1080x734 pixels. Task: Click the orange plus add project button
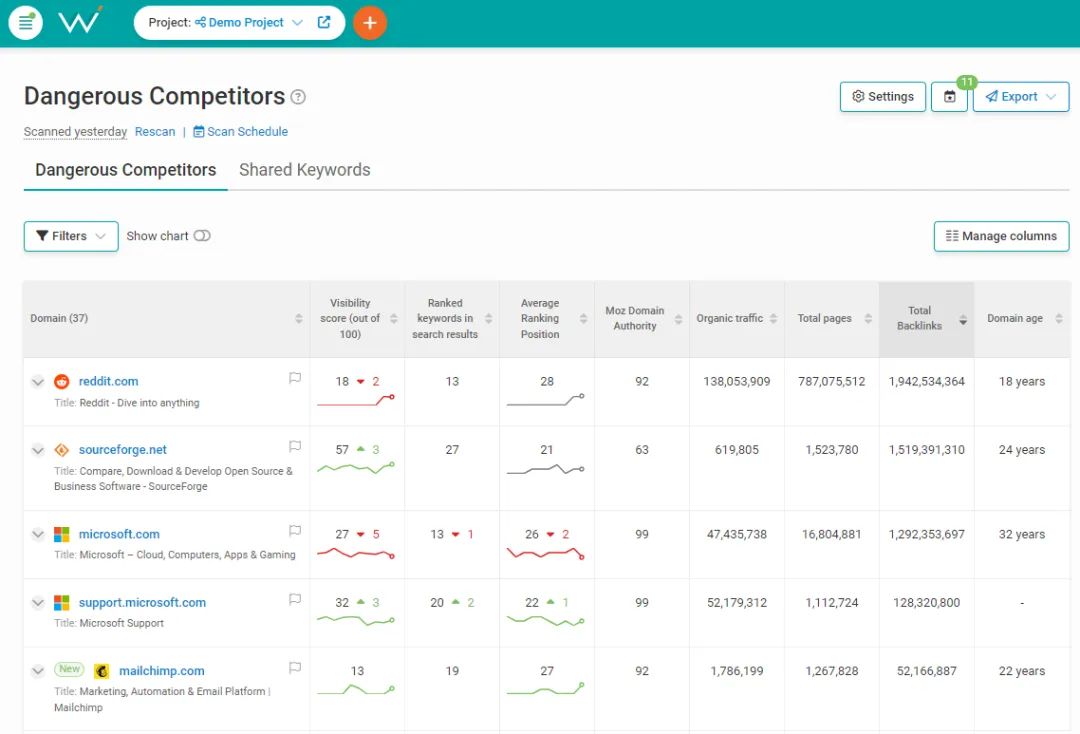[370, 22]
